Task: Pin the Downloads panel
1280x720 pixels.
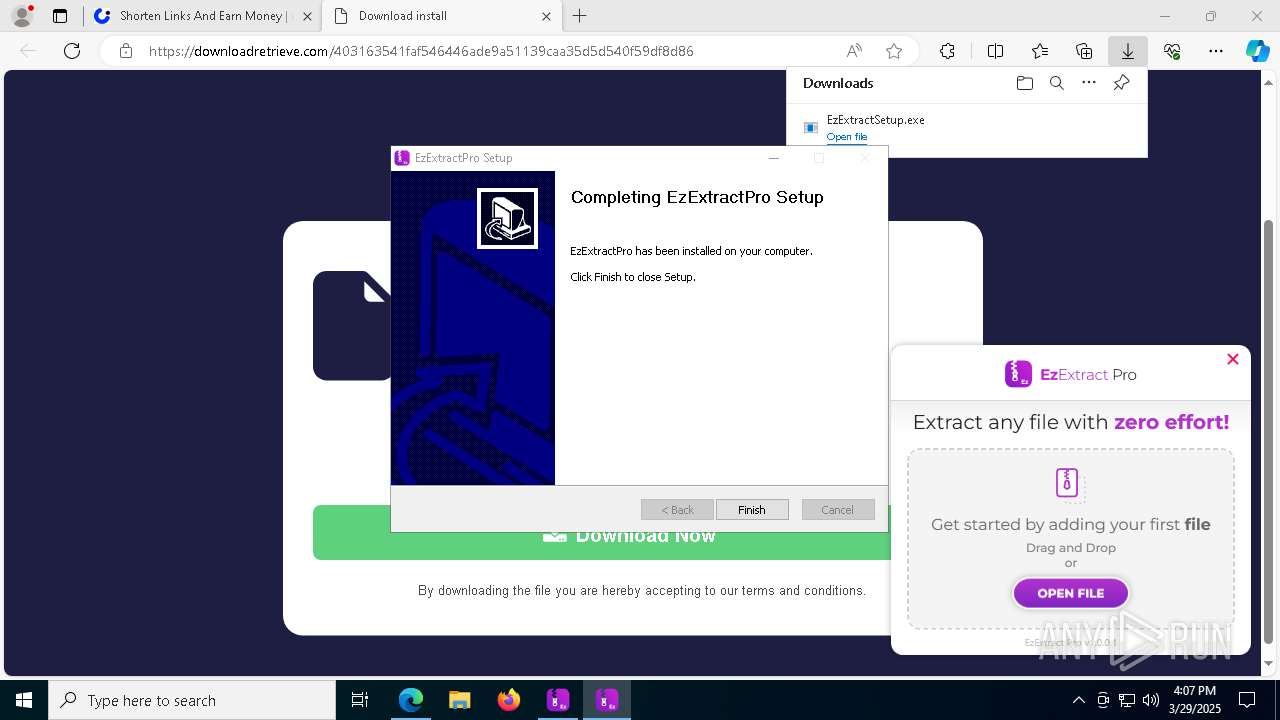Action: coord(1122,83)
